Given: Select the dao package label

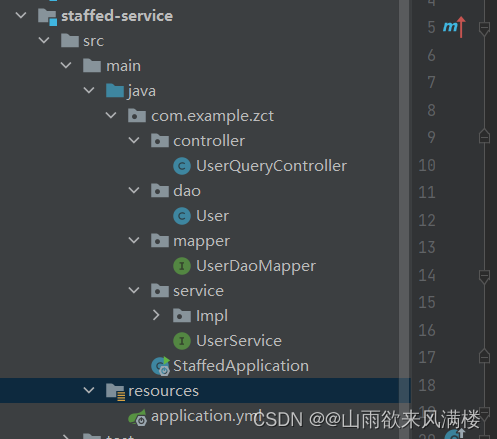Looking at the screenshot, I should click(187, 191).
